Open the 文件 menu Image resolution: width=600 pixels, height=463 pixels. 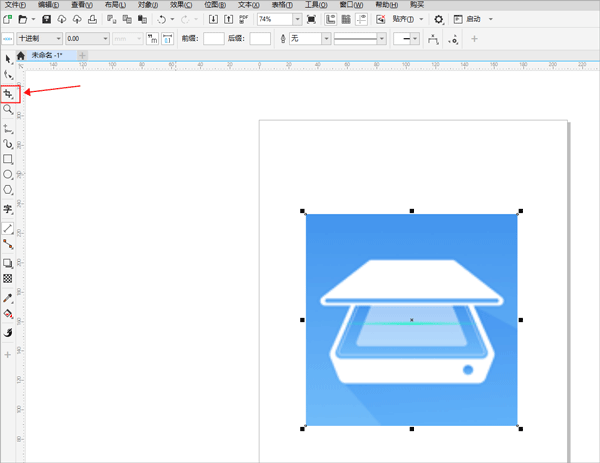tap(14, 5)
